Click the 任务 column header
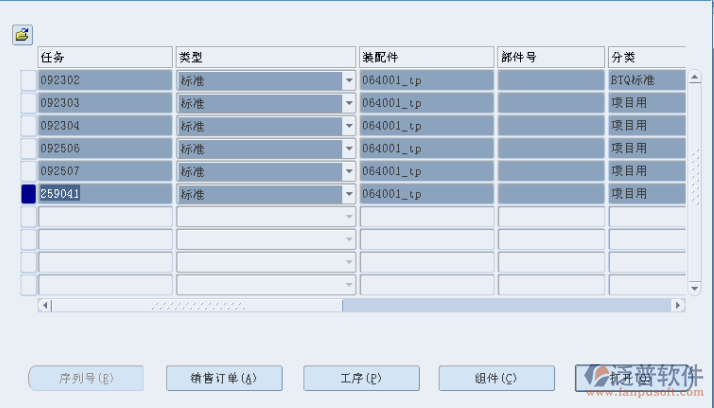 (105, 57)
